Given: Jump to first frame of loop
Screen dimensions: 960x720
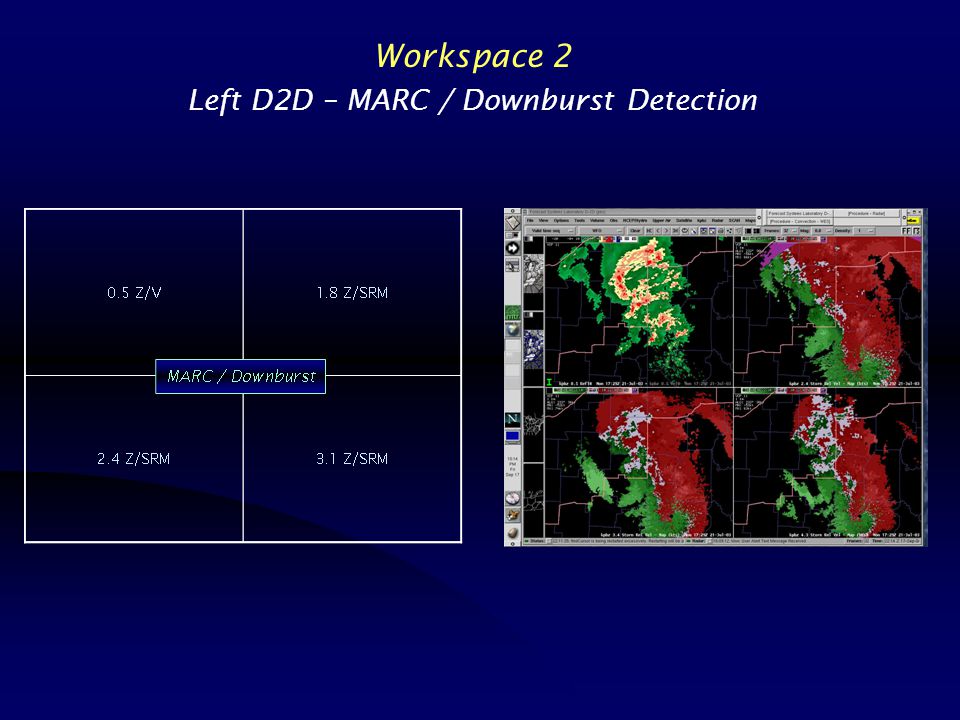Looking at the screenshot, I should point(648,231).
